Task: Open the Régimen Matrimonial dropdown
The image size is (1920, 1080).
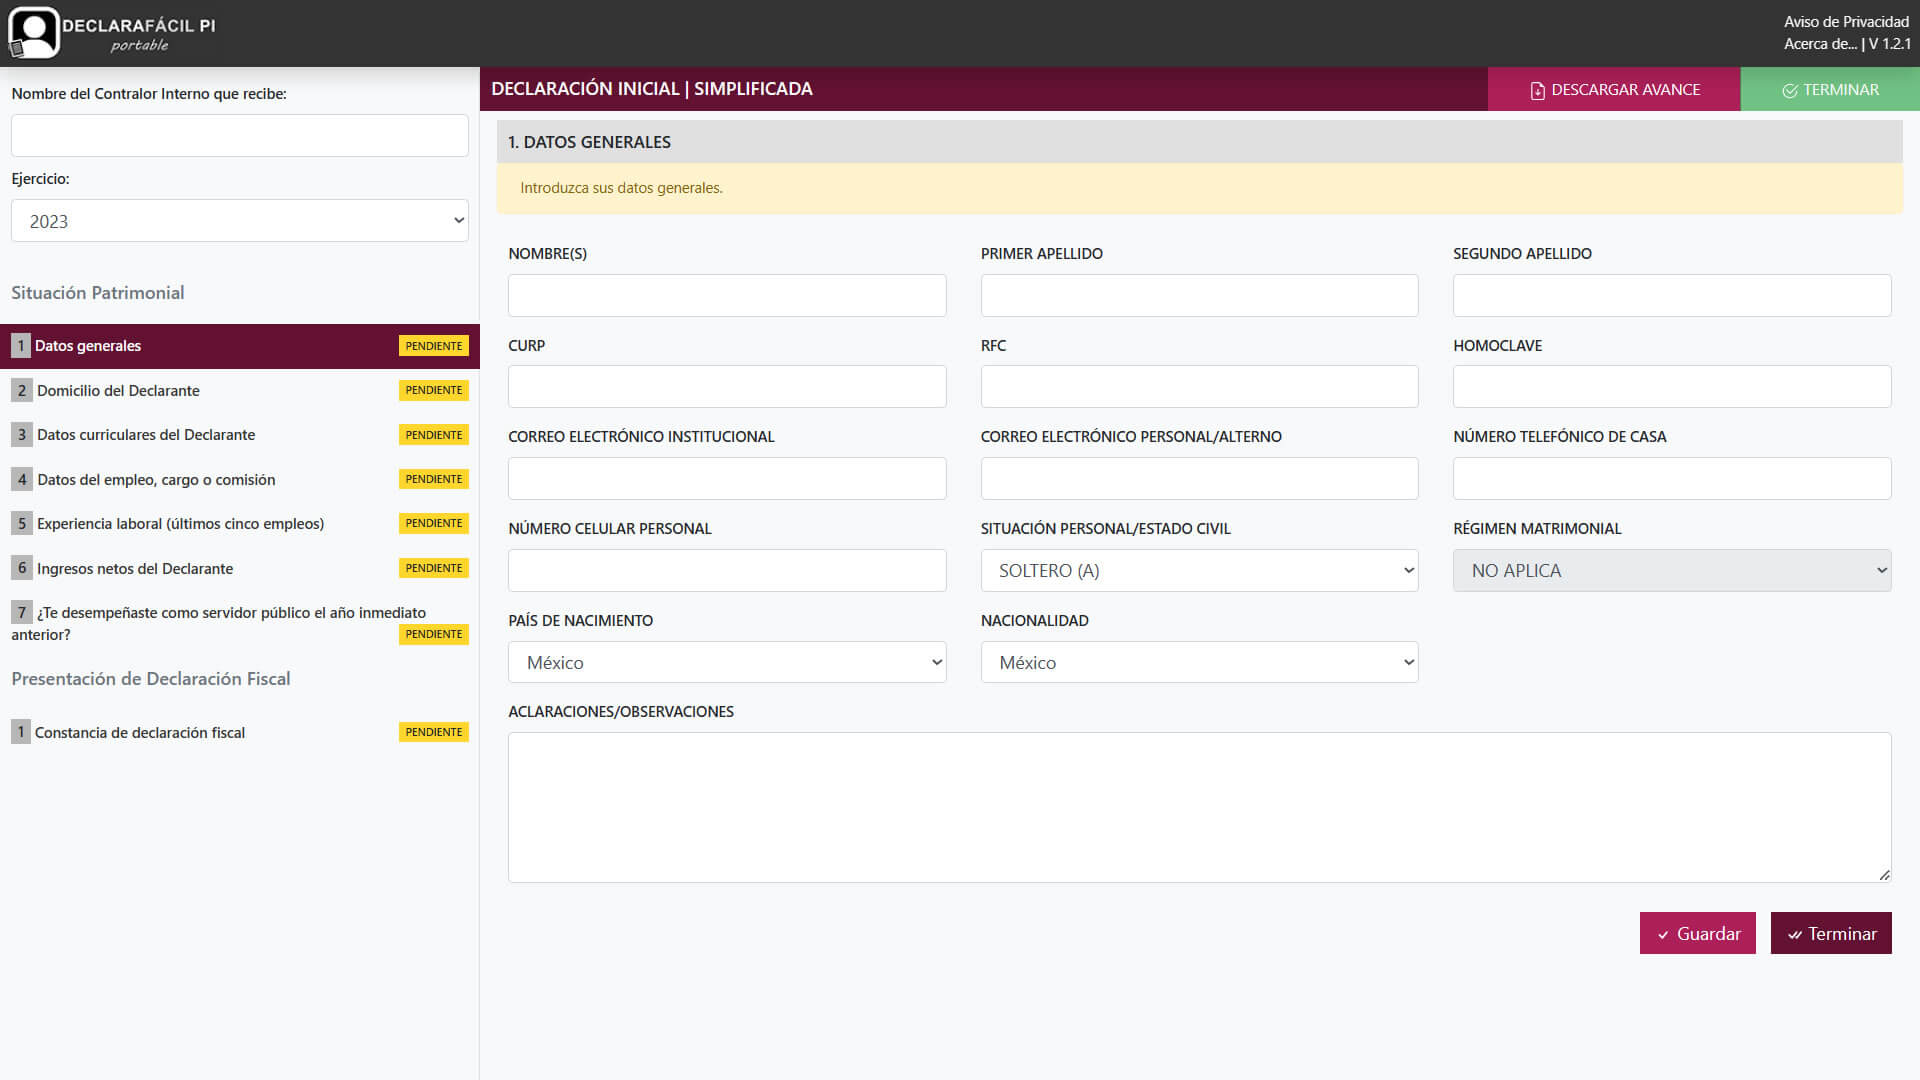Action: 1672,571
